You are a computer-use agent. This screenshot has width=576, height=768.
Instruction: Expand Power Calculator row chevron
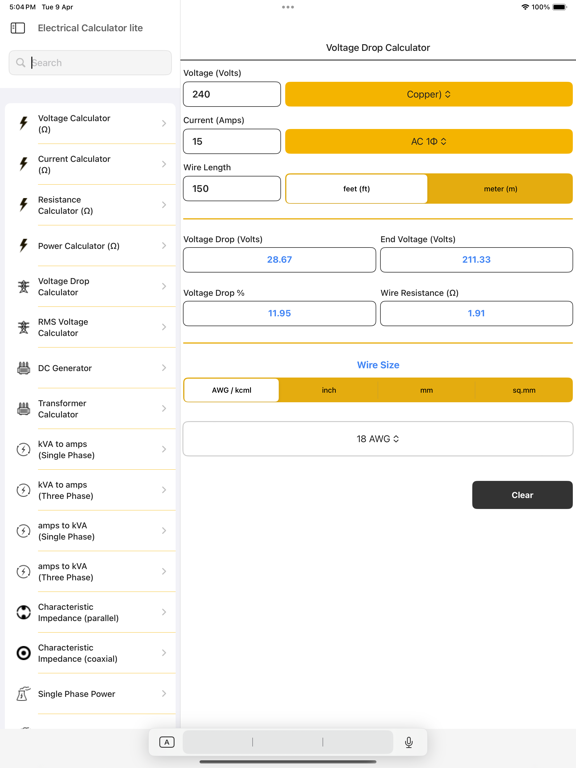pyautogui.click(x=164, y=245)
